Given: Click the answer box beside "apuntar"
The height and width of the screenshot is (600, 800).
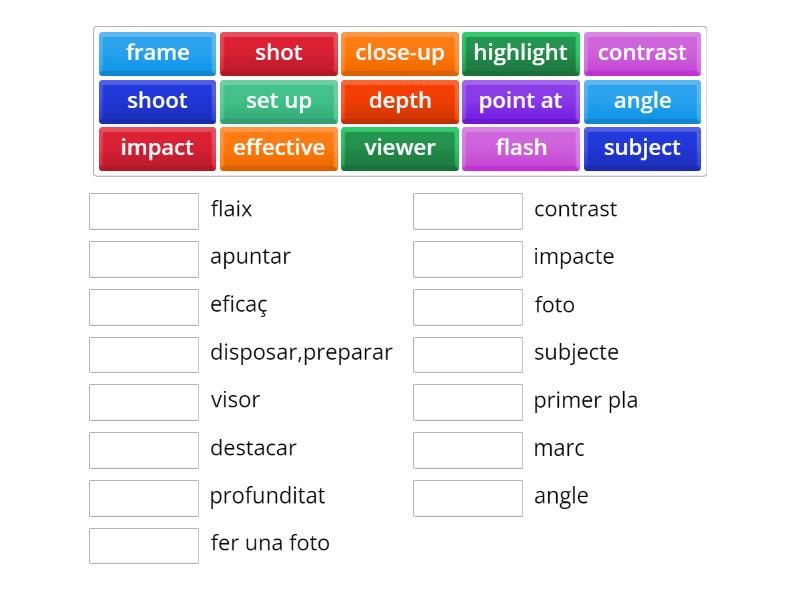Looking at the screenshot, I should pyautogui.click(x=144, y=259).
